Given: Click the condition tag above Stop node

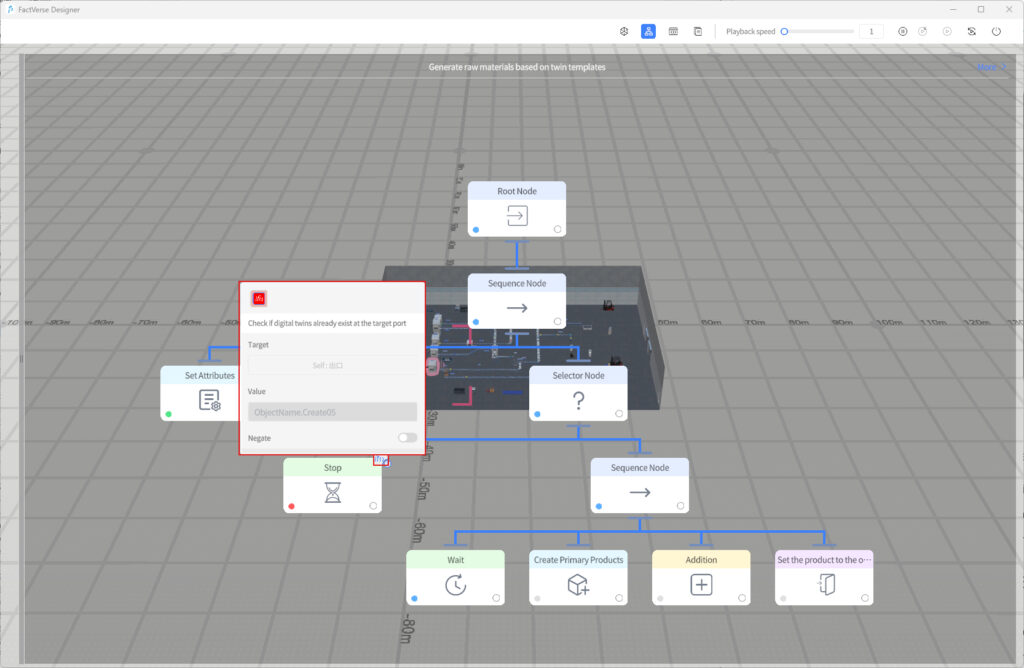Looking at the screenshot, I should (381, 460).
